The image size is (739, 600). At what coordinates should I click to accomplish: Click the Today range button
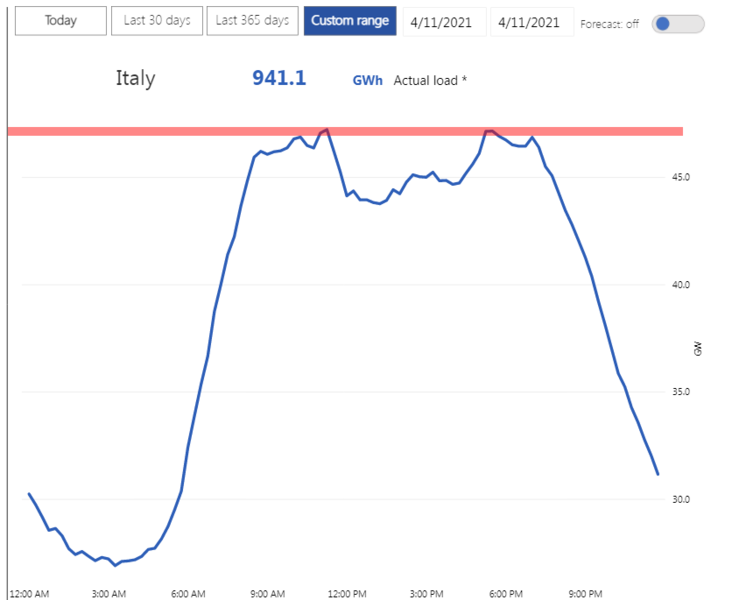[x=61, y=20]
